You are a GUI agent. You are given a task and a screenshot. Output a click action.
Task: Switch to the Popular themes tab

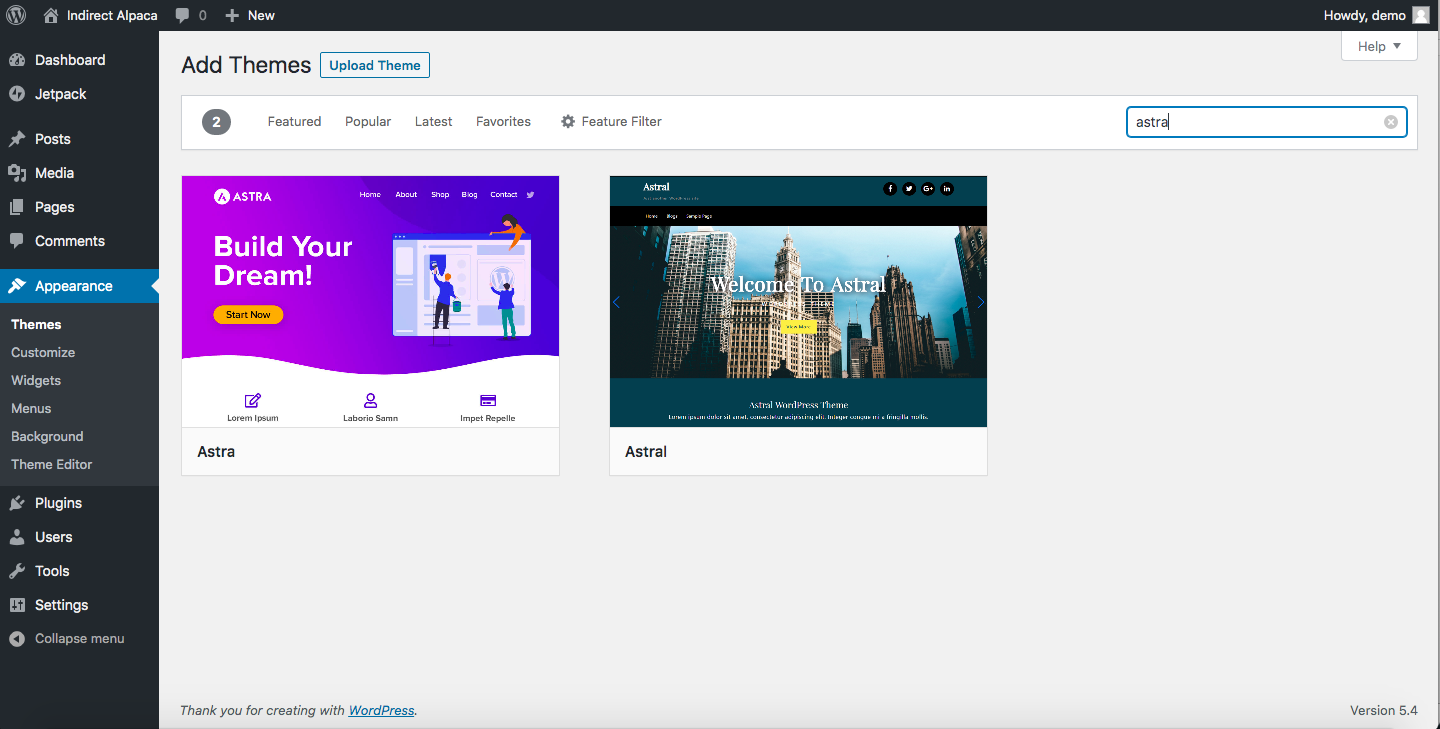368,121
